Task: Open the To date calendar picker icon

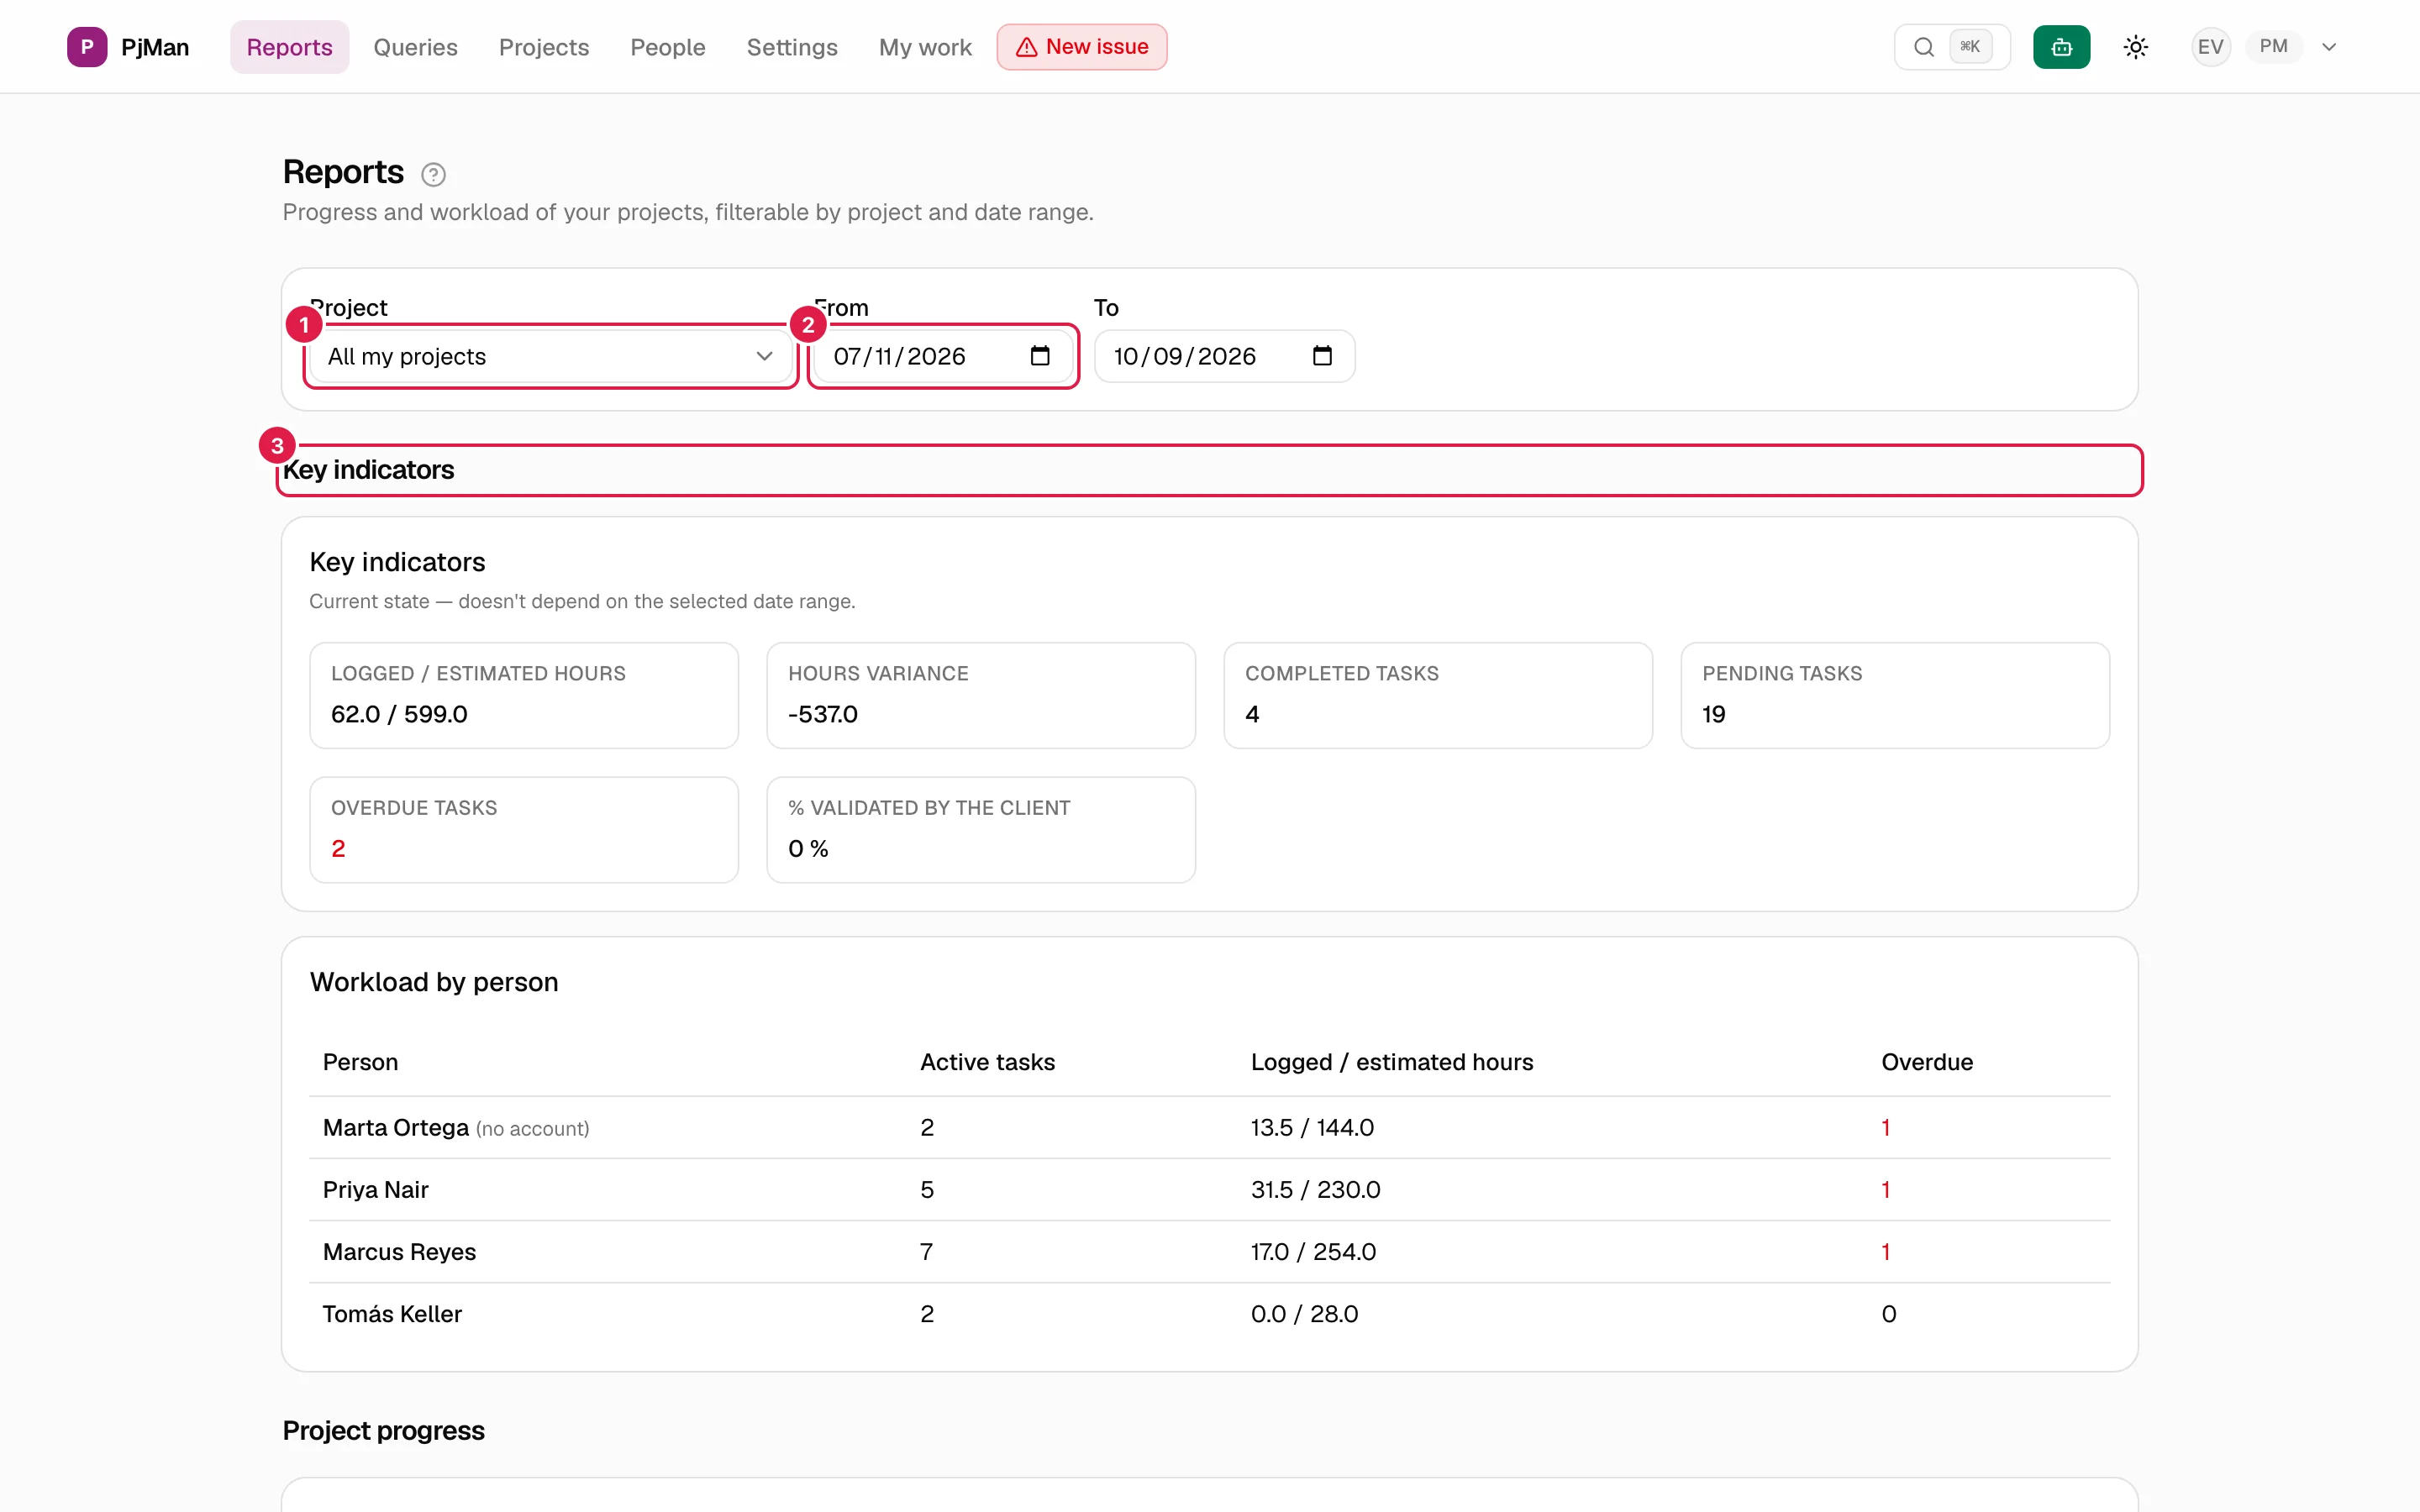Action: (1322, 356)
